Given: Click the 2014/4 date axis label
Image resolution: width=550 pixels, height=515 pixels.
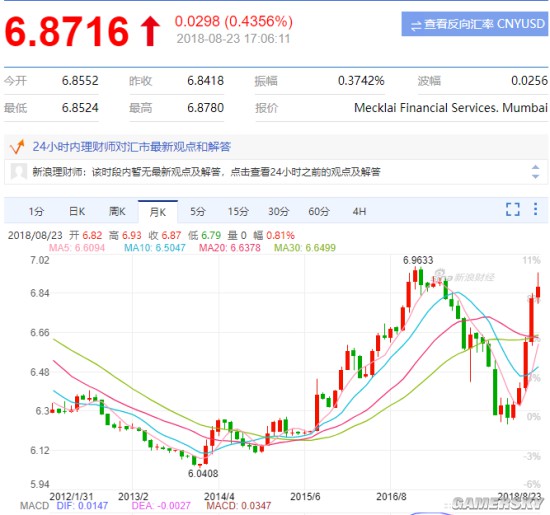Looking at the screenshot, I should pos(219,497).
